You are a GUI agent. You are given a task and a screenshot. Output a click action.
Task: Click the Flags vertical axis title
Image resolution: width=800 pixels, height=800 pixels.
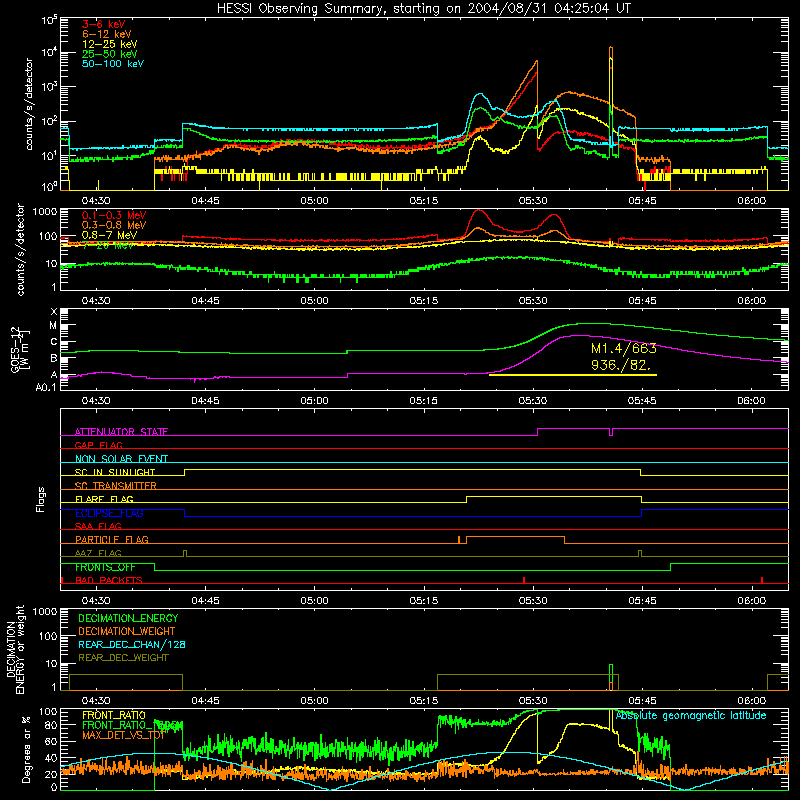click(x=41, y=499)
